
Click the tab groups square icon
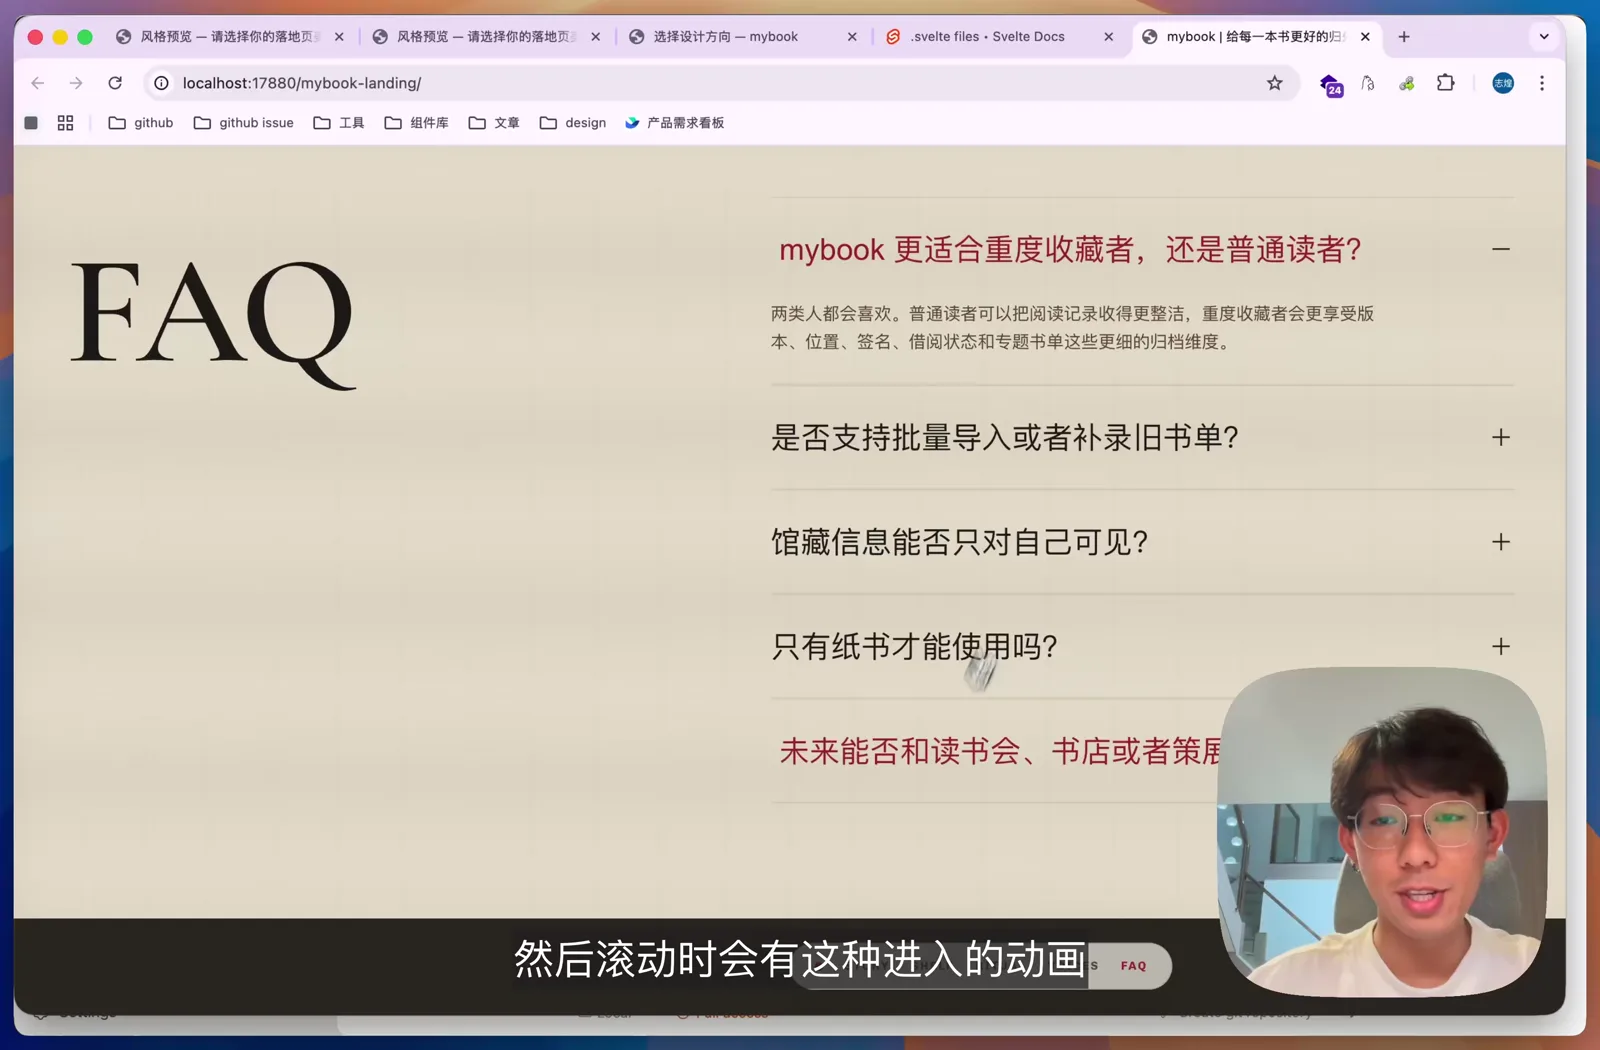[31, 123]
